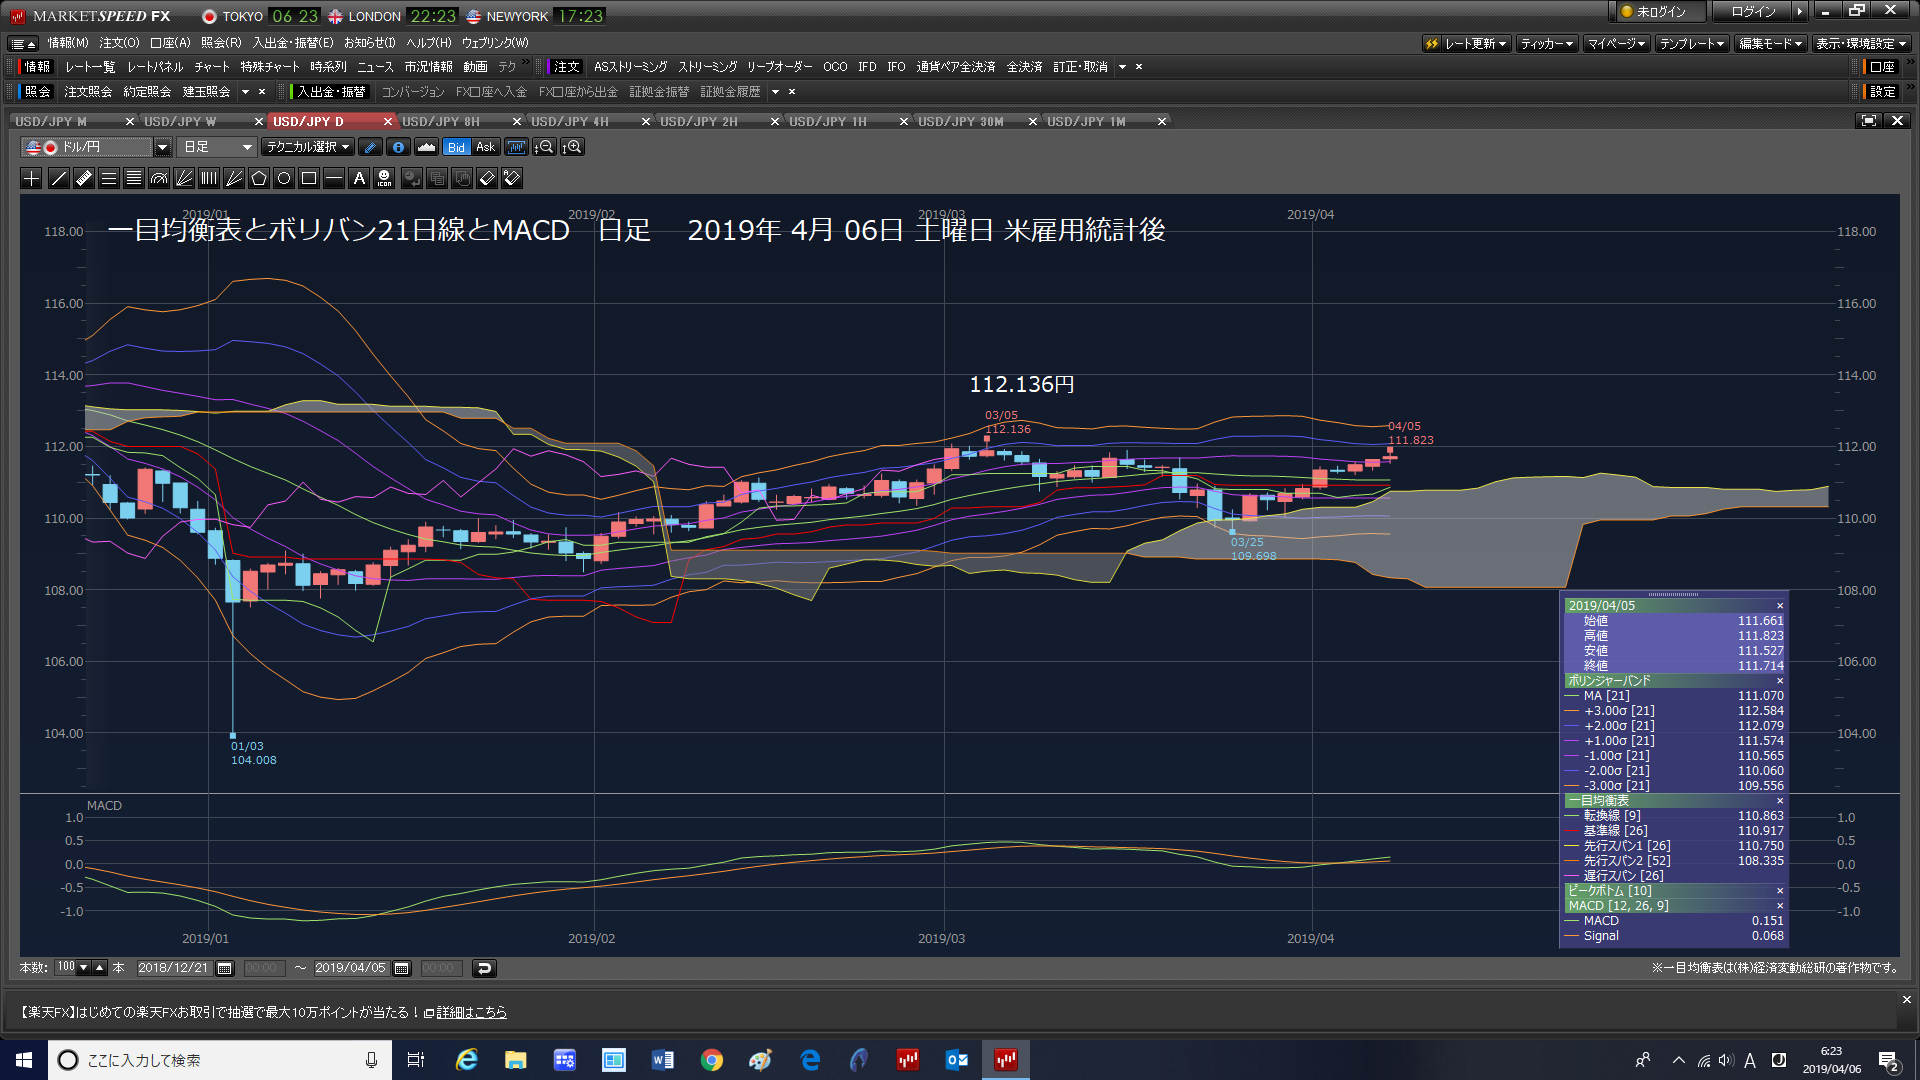Screen dimensions: 1920x1080
Task: Toggle Bid price display
Action: point(456,147)
